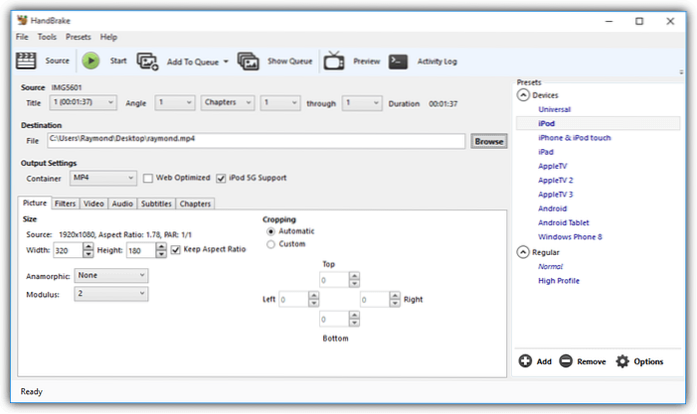This screenshot has width=697, height=414.
Task: Click the Remove preset minus icon
Action: click(566, 361)
